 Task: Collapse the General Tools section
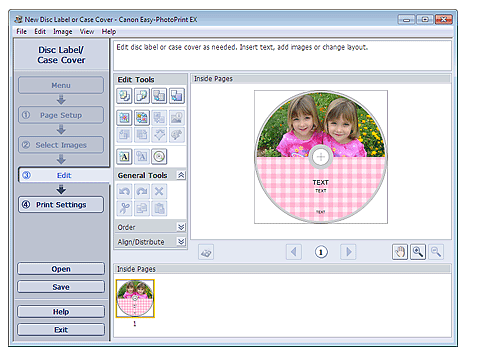point(181,175)
